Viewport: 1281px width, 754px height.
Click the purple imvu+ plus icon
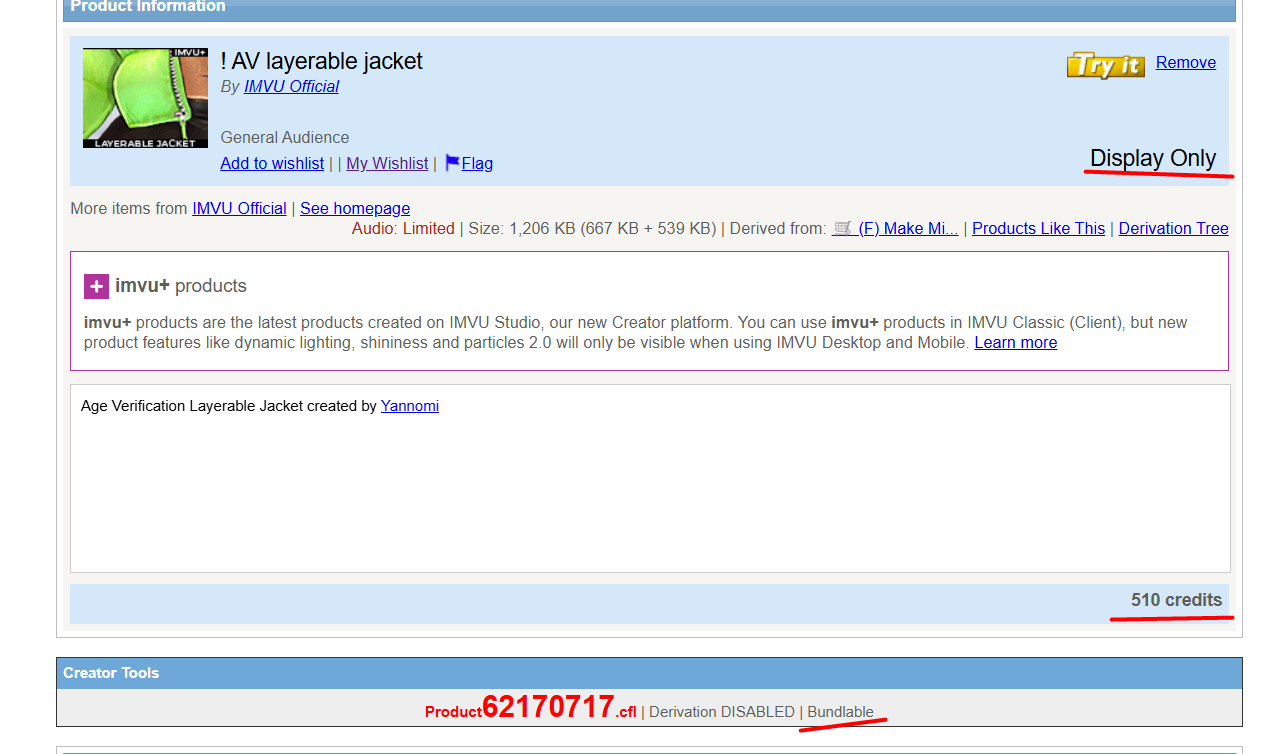(96, 286)
